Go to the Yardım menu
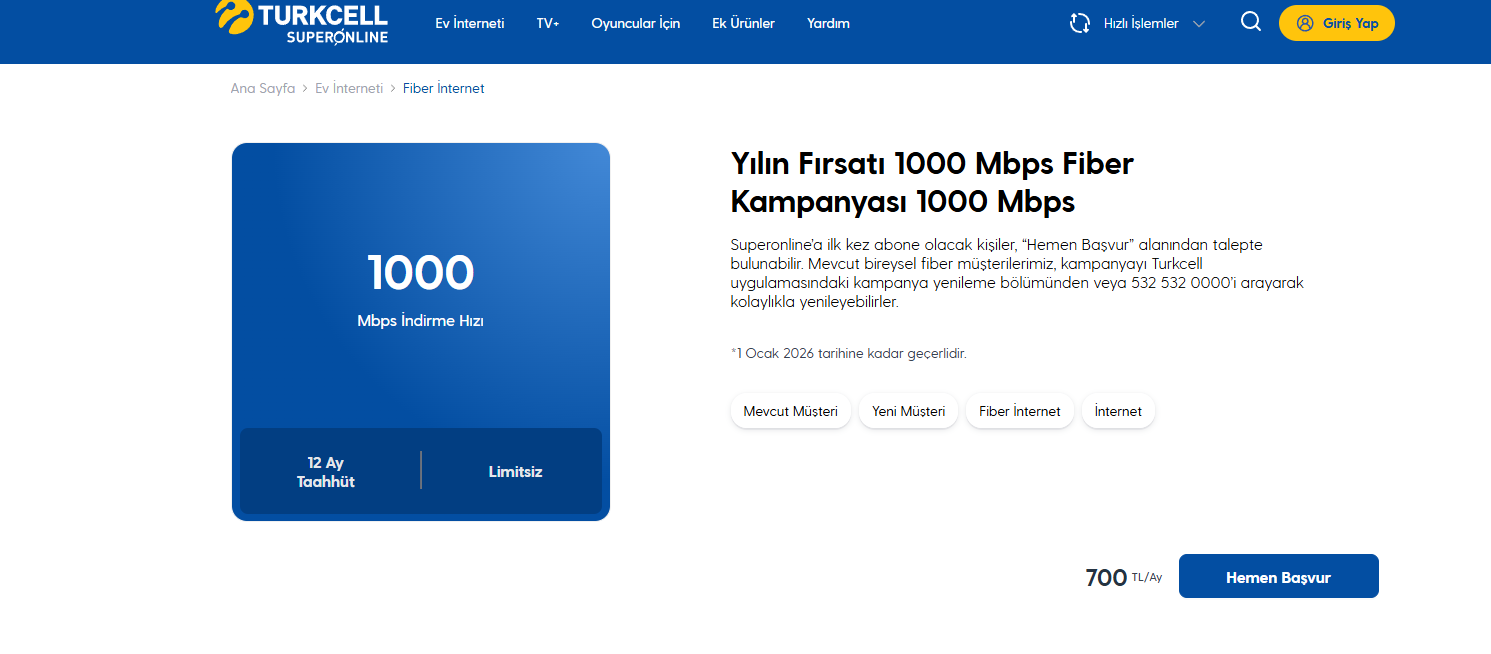The image size is (1491, 654). click(x=828, y=23)
